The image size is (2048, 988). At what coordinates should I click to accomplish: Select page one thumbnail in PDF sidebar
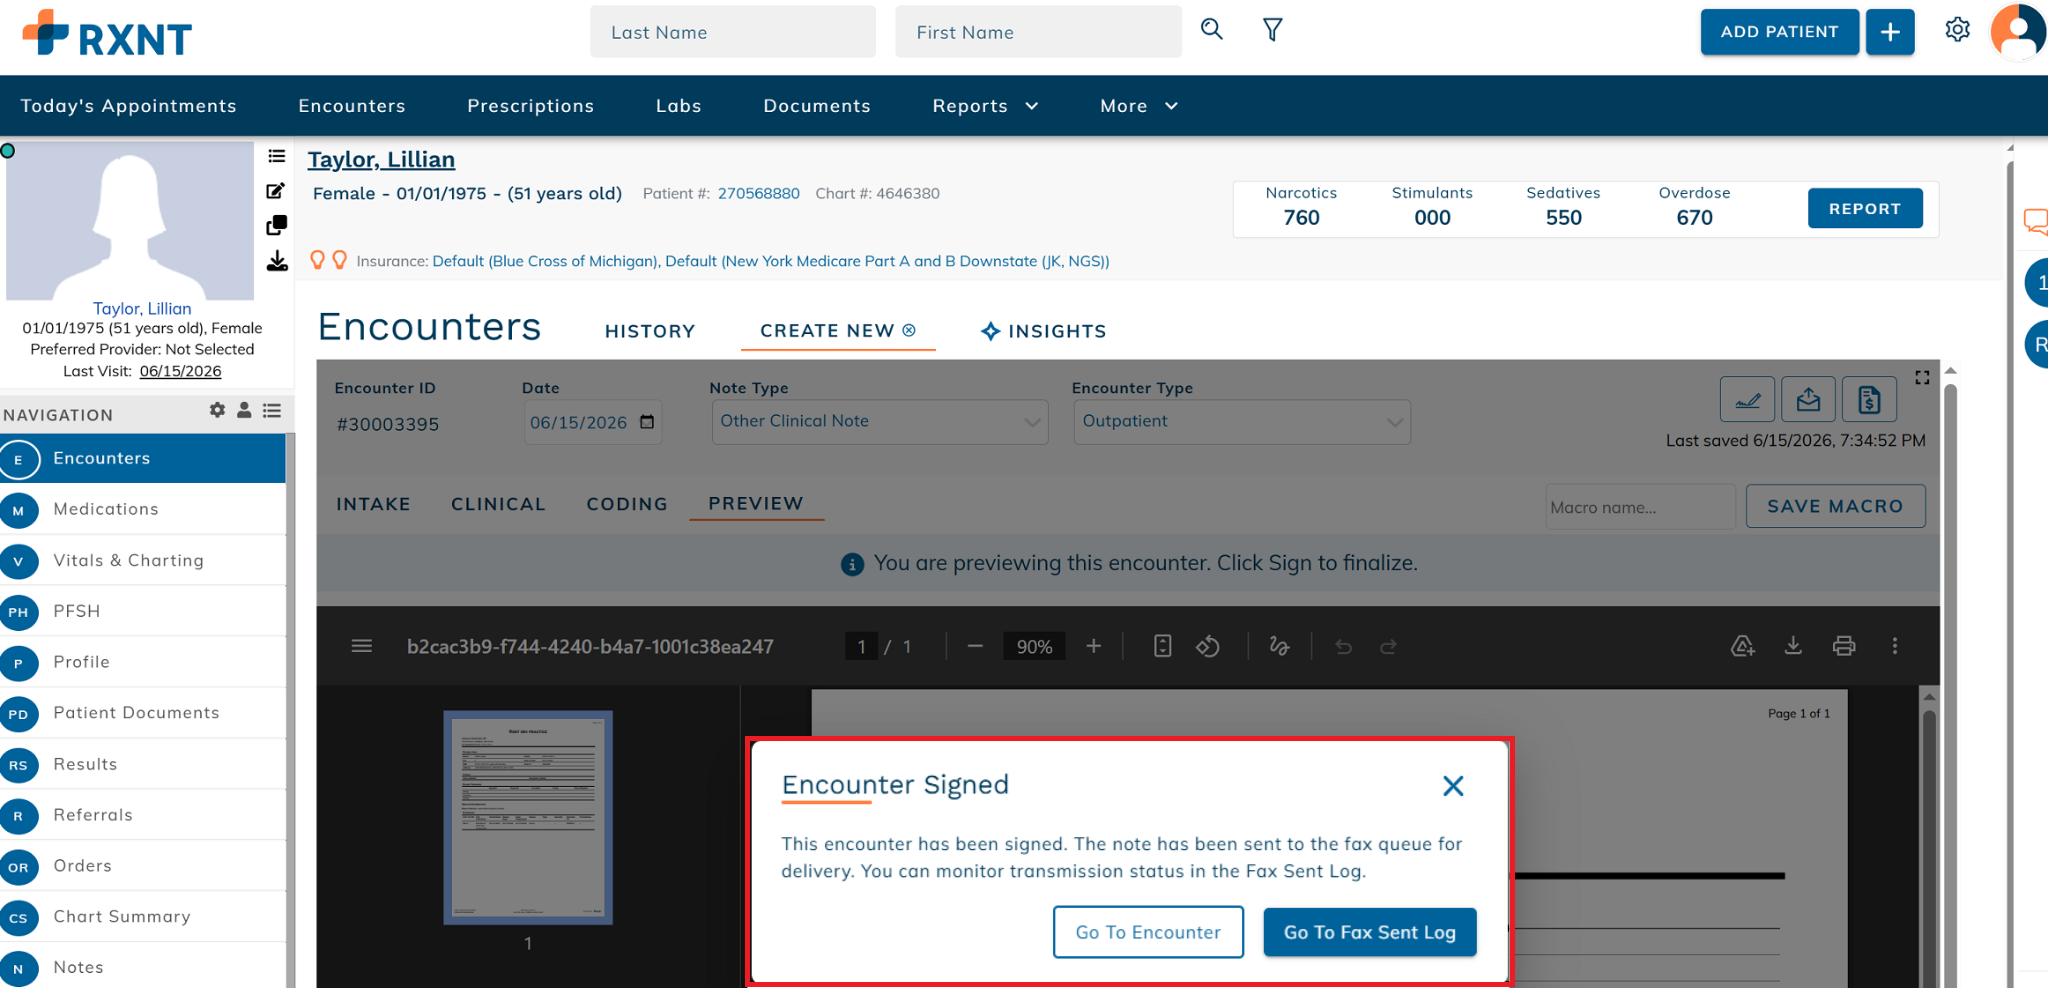click(528, 818)
